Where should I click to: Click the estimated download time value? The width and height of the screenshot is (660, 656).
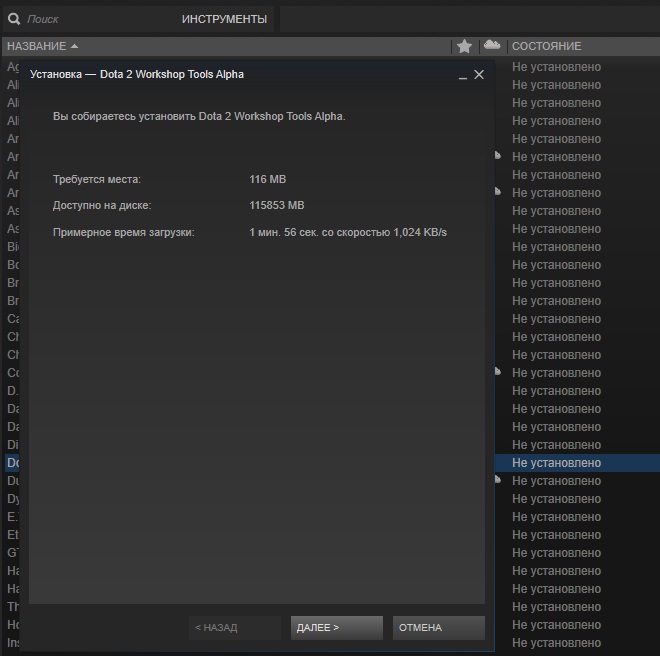click(x=348, y=233)
